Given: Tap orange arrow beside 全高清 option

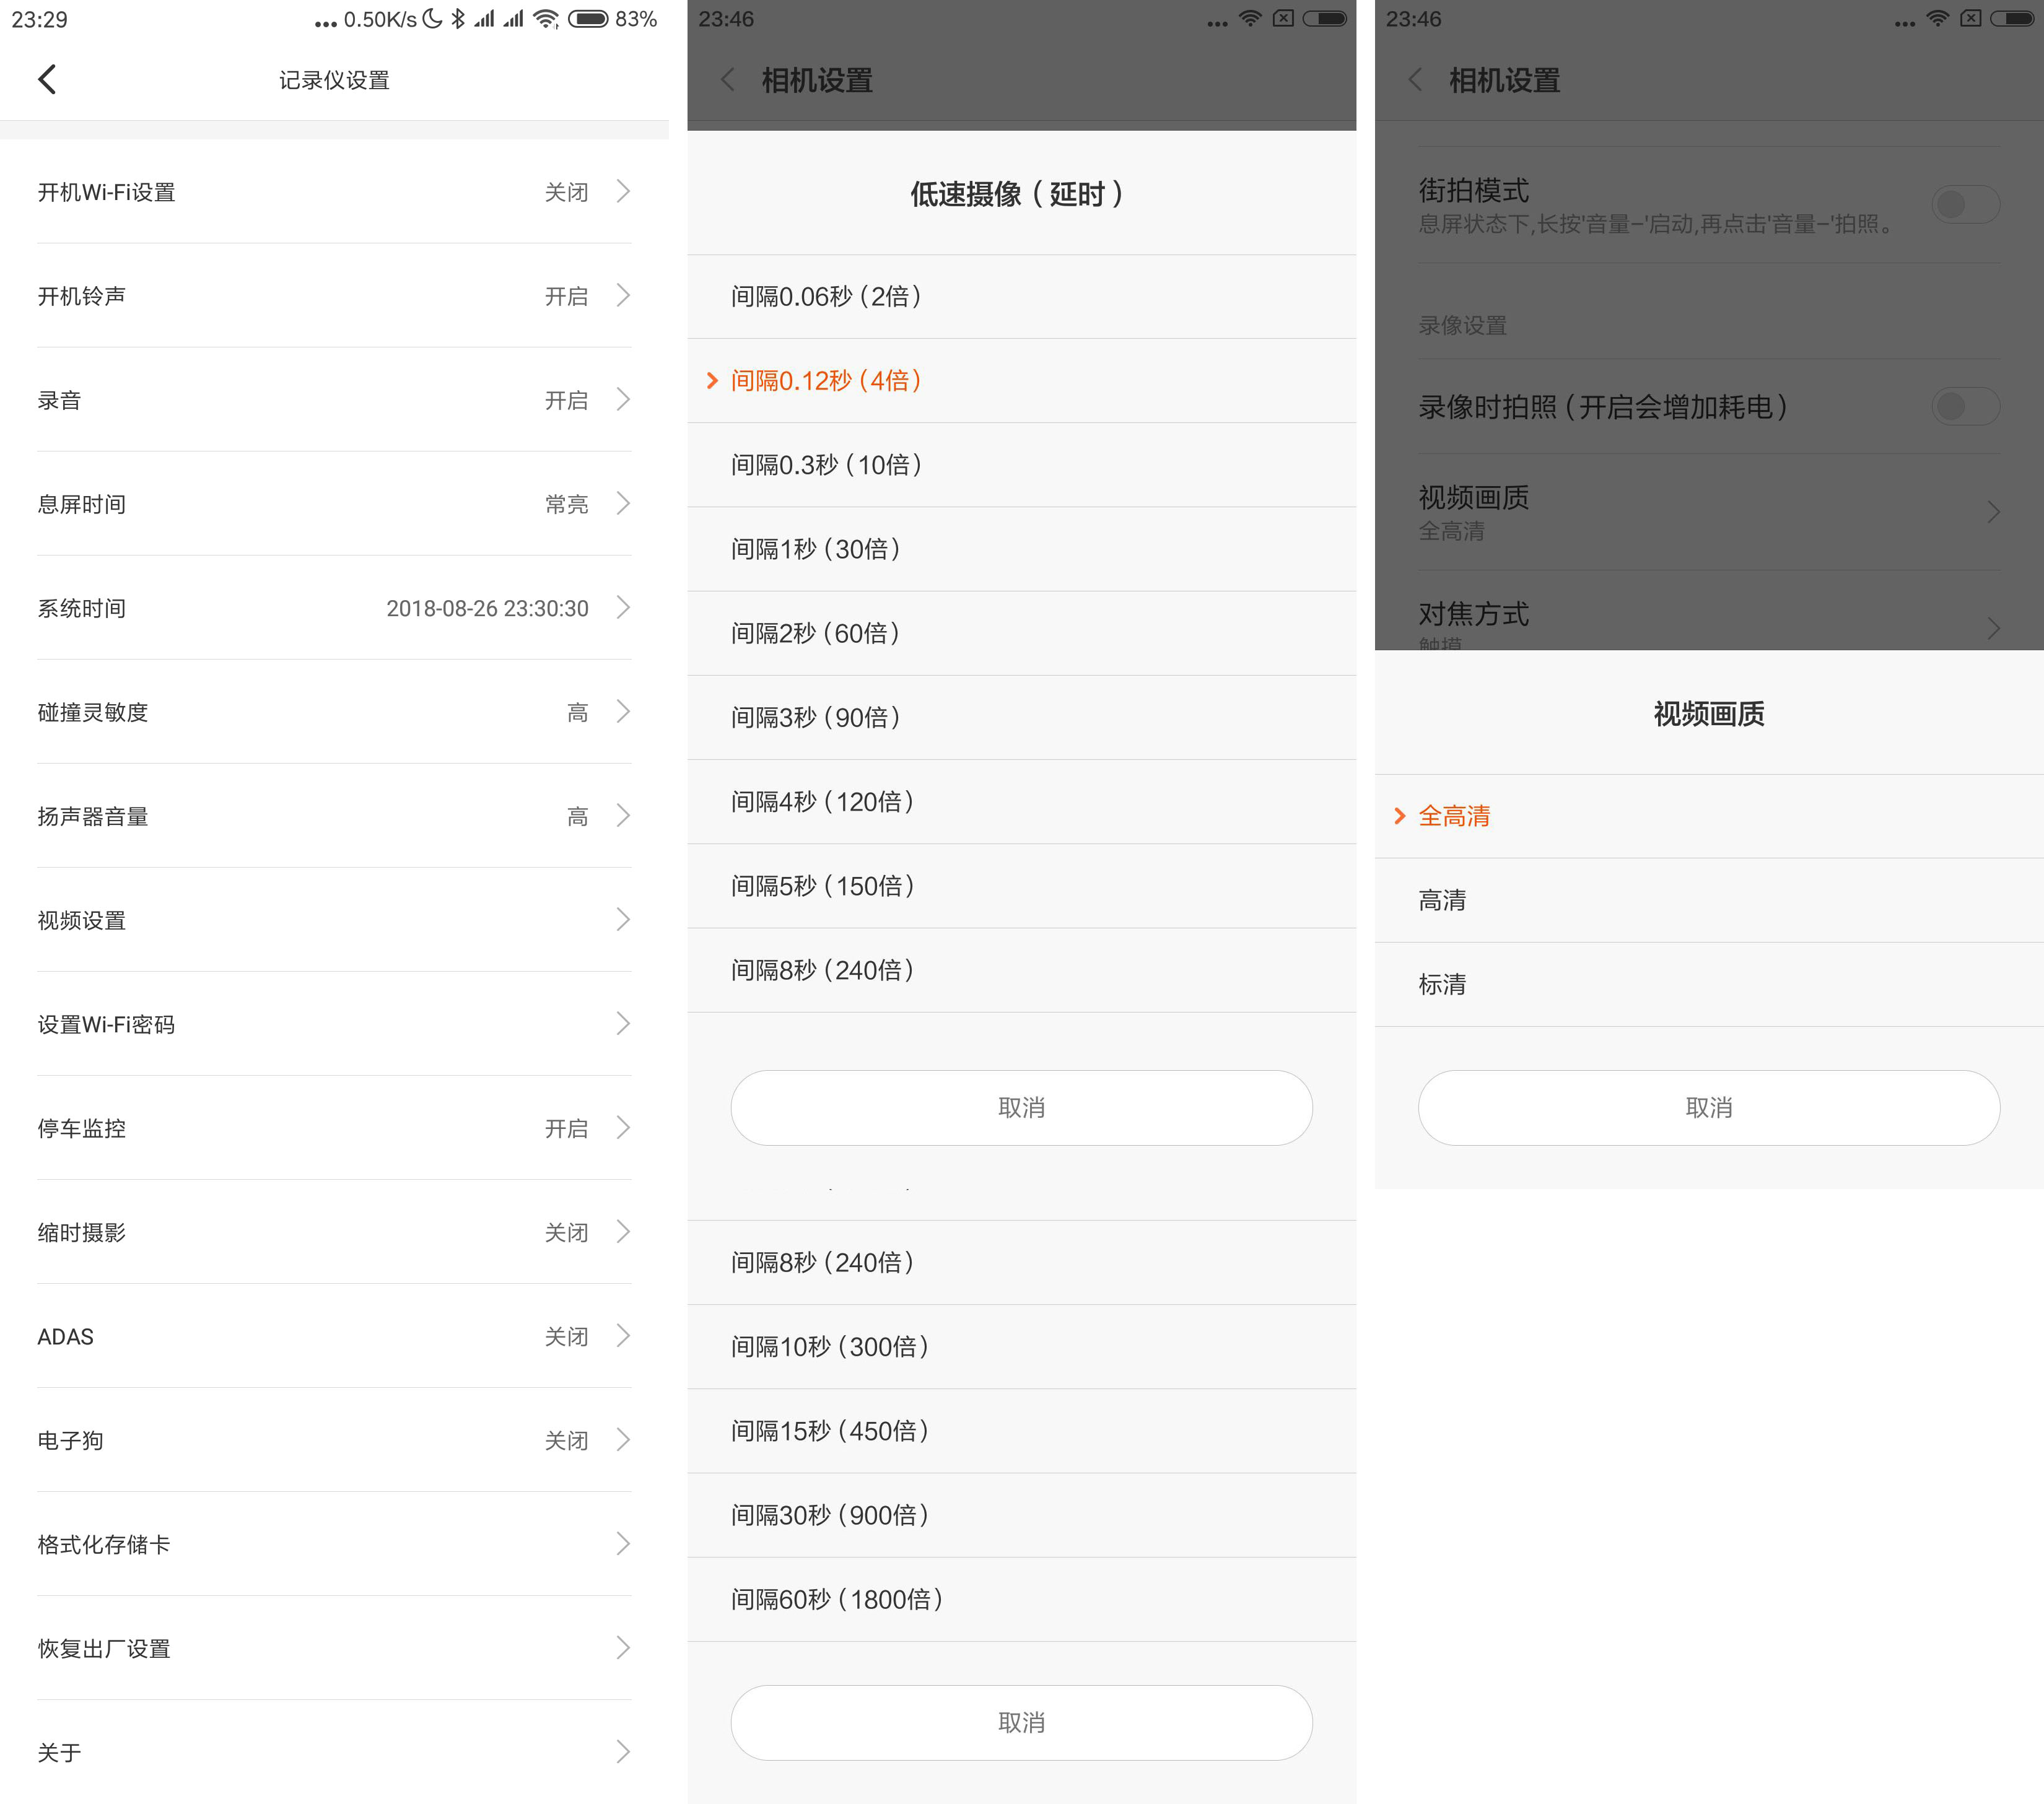Looking at the screenshot, I should [x=1399, y=816].
